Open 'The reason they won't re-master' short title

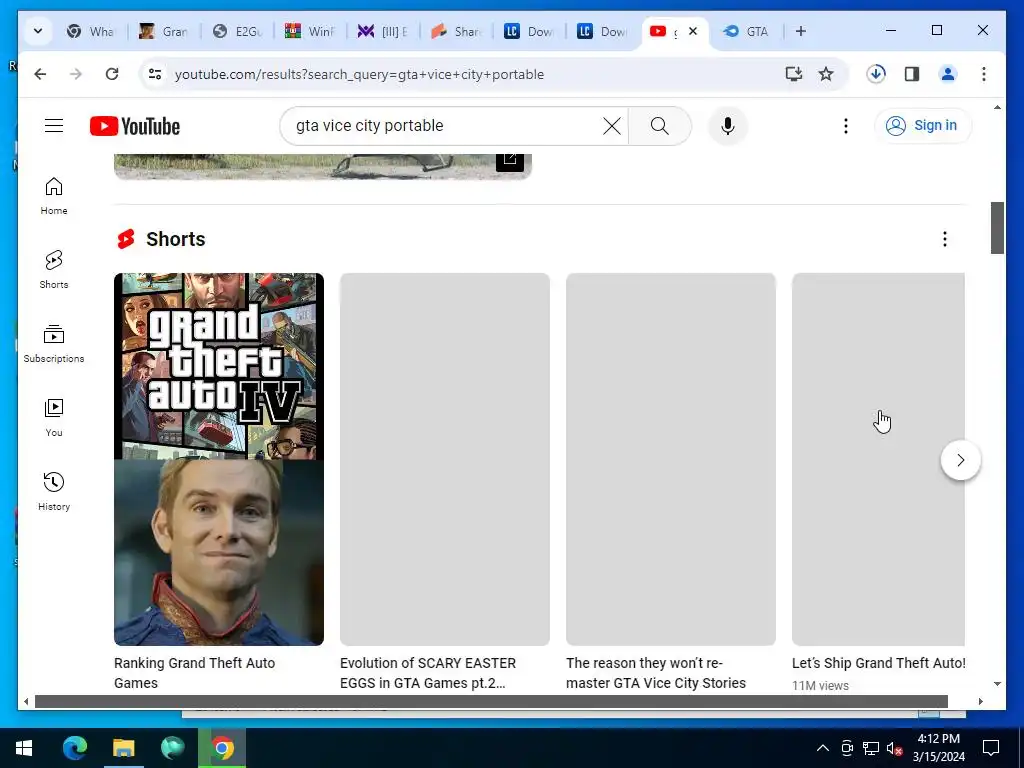pyautogui.click(x=656, y=673)
